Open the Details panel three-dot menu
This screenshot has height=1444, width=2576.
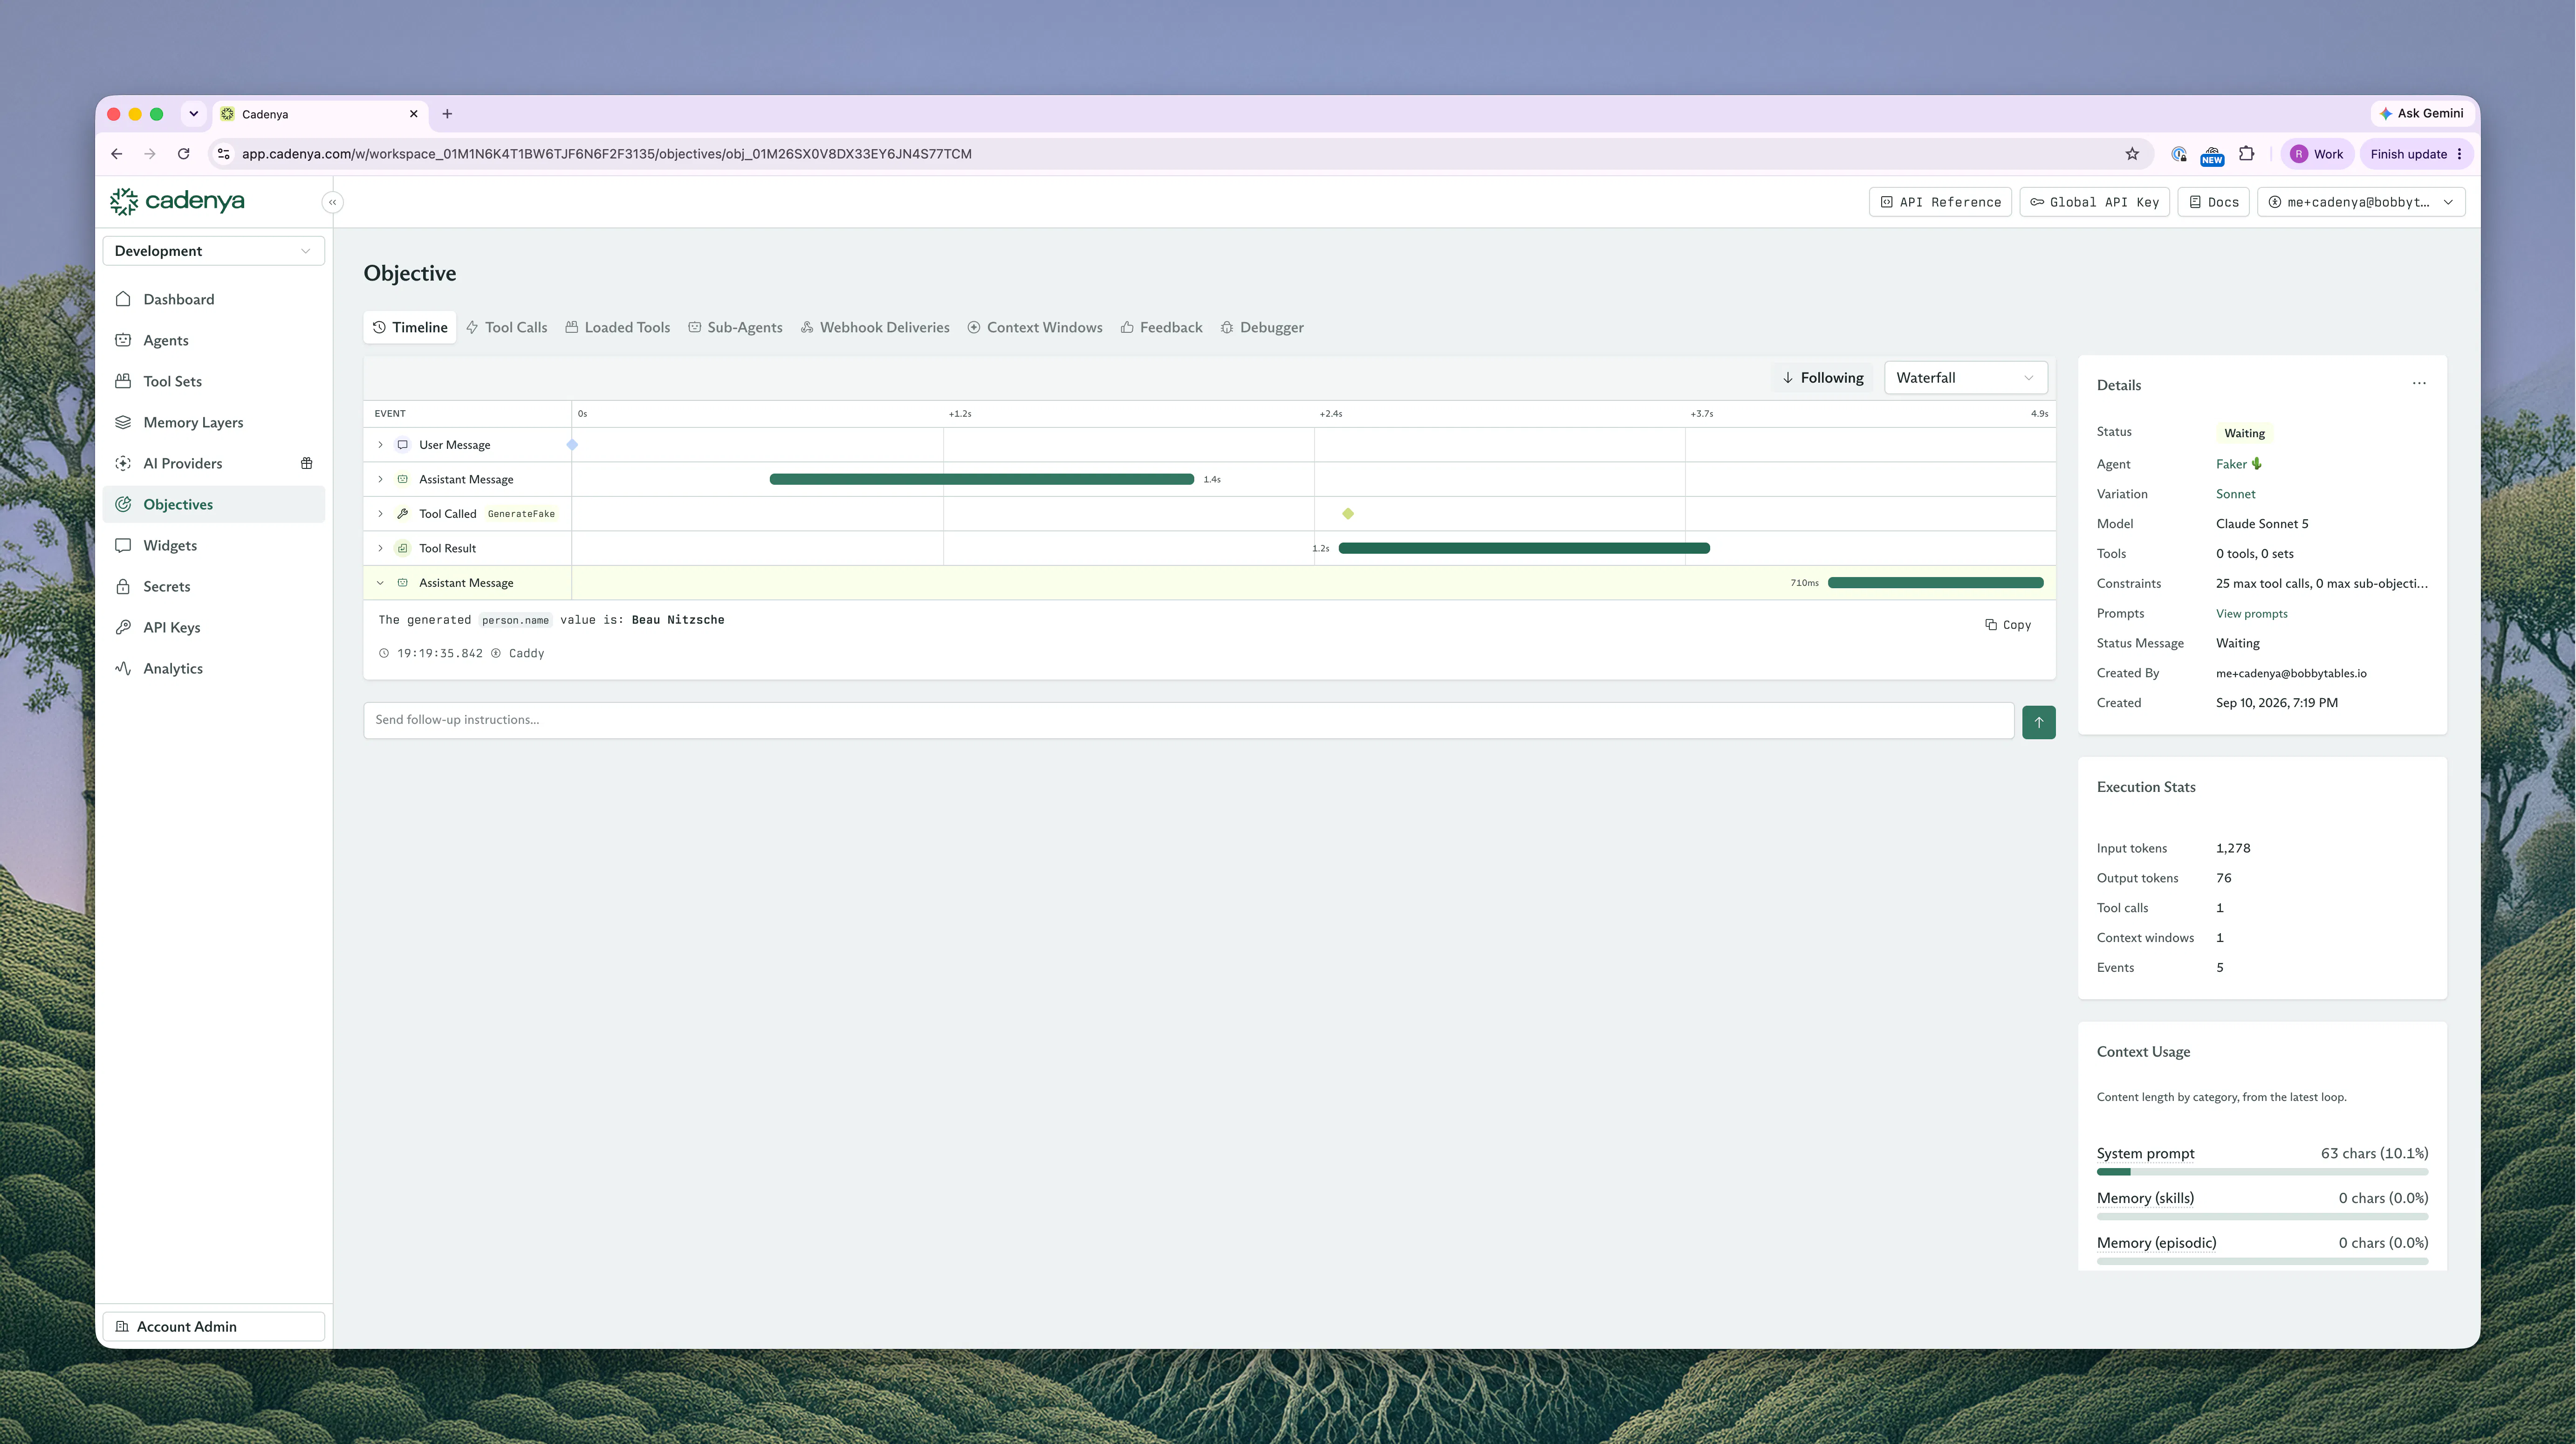point(2419,384)
